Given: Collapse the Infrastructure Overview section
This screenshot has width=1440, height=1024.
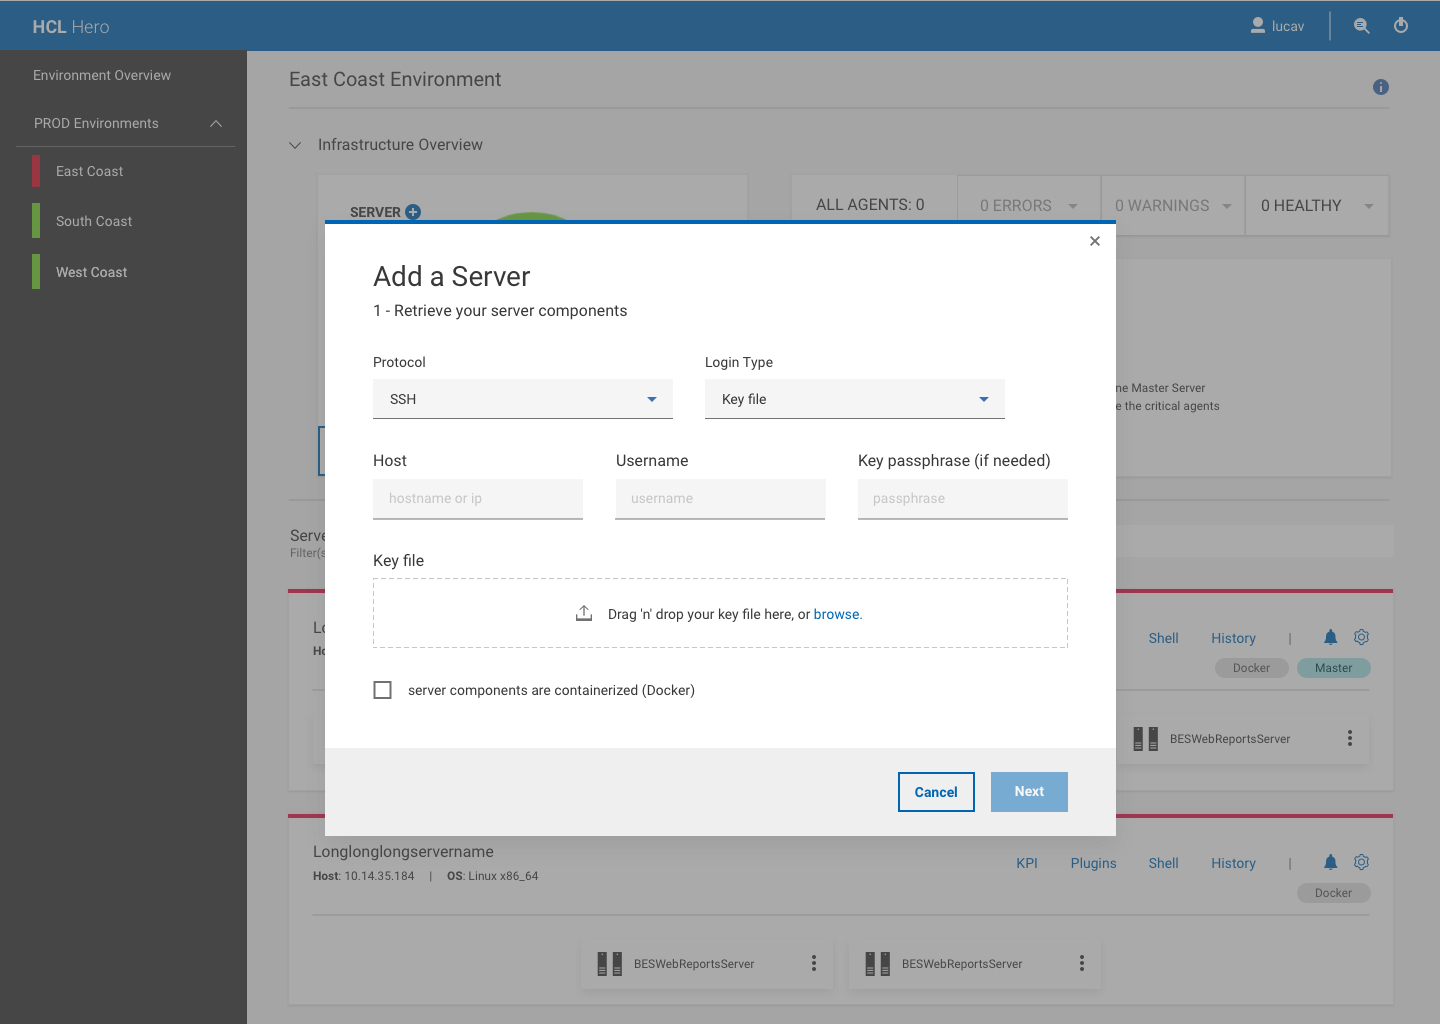Looking at the screenshot, I should point(295,145).
